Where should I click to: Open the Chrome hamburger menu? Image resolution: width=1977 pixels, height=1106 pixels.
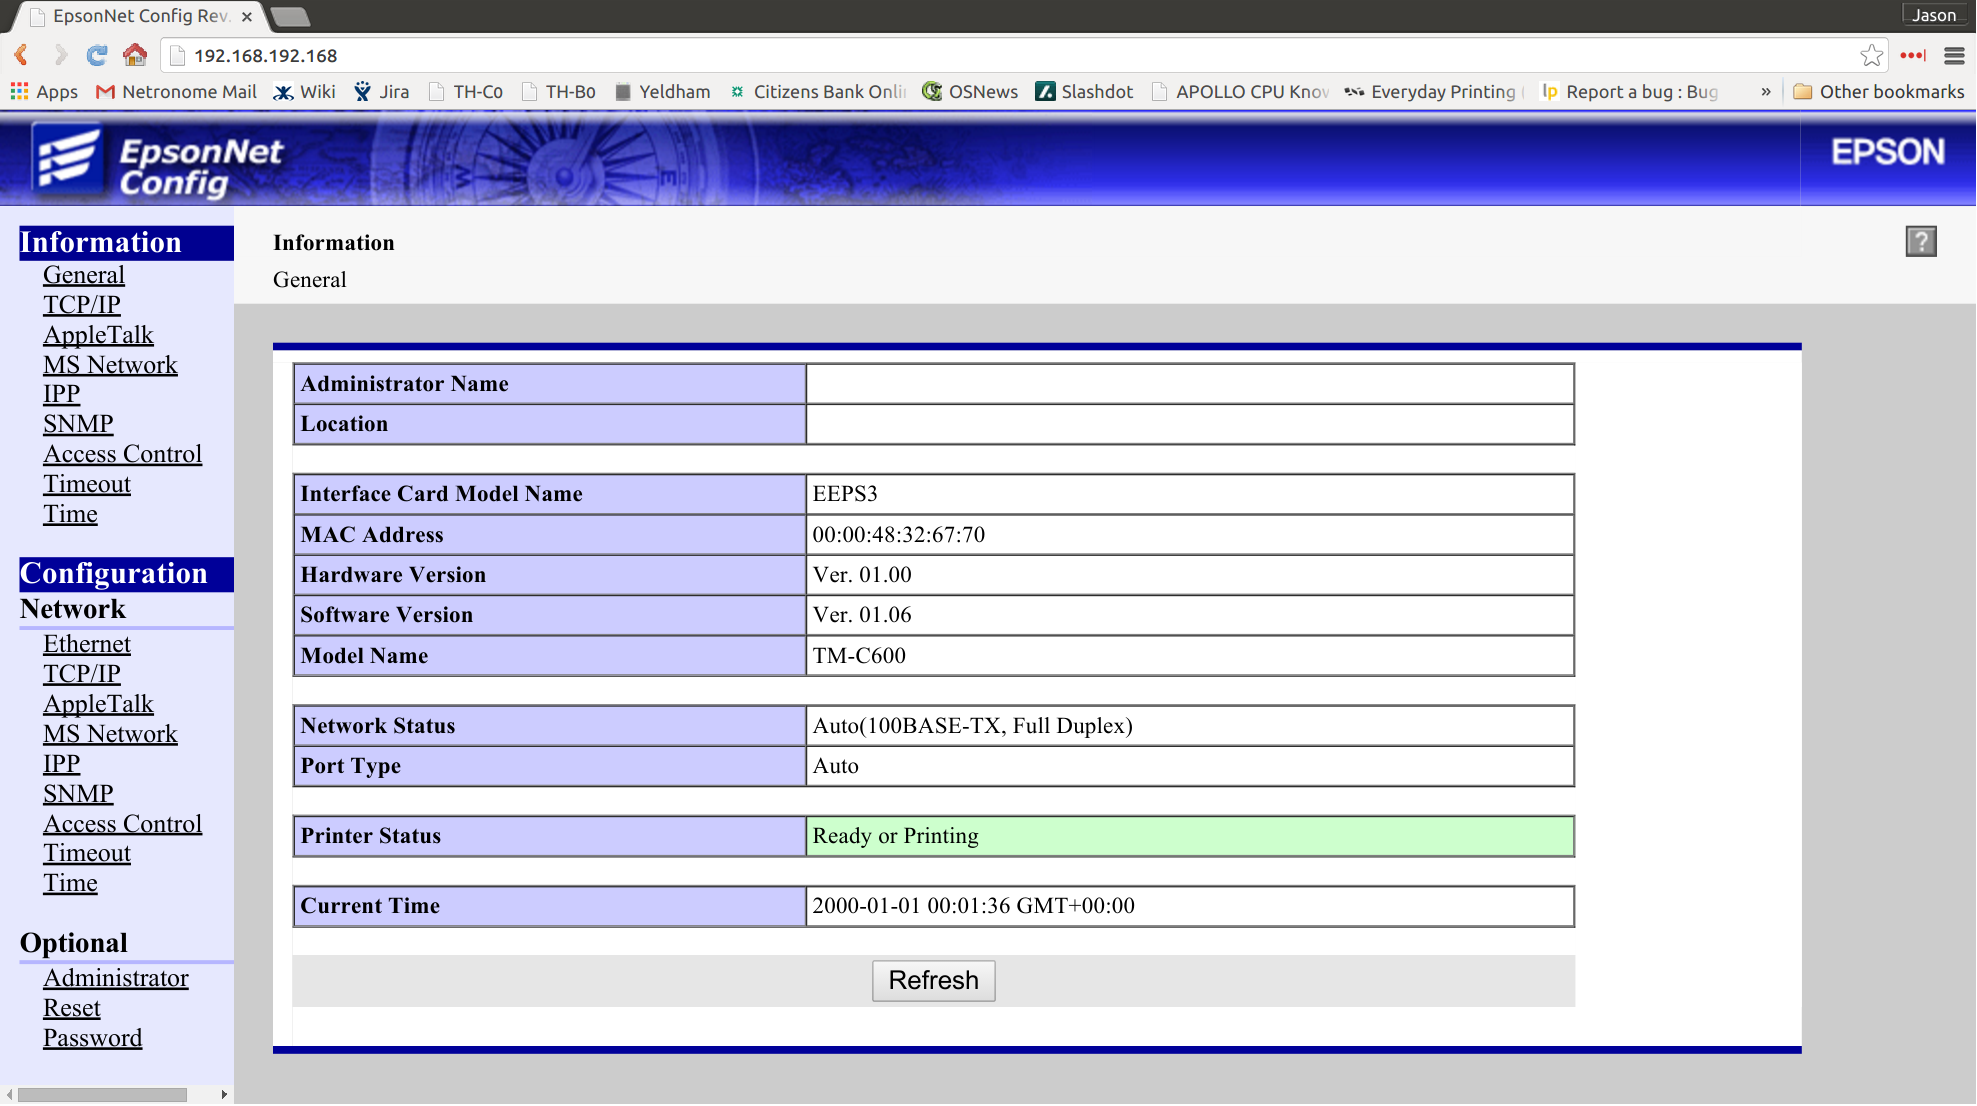1954,55
